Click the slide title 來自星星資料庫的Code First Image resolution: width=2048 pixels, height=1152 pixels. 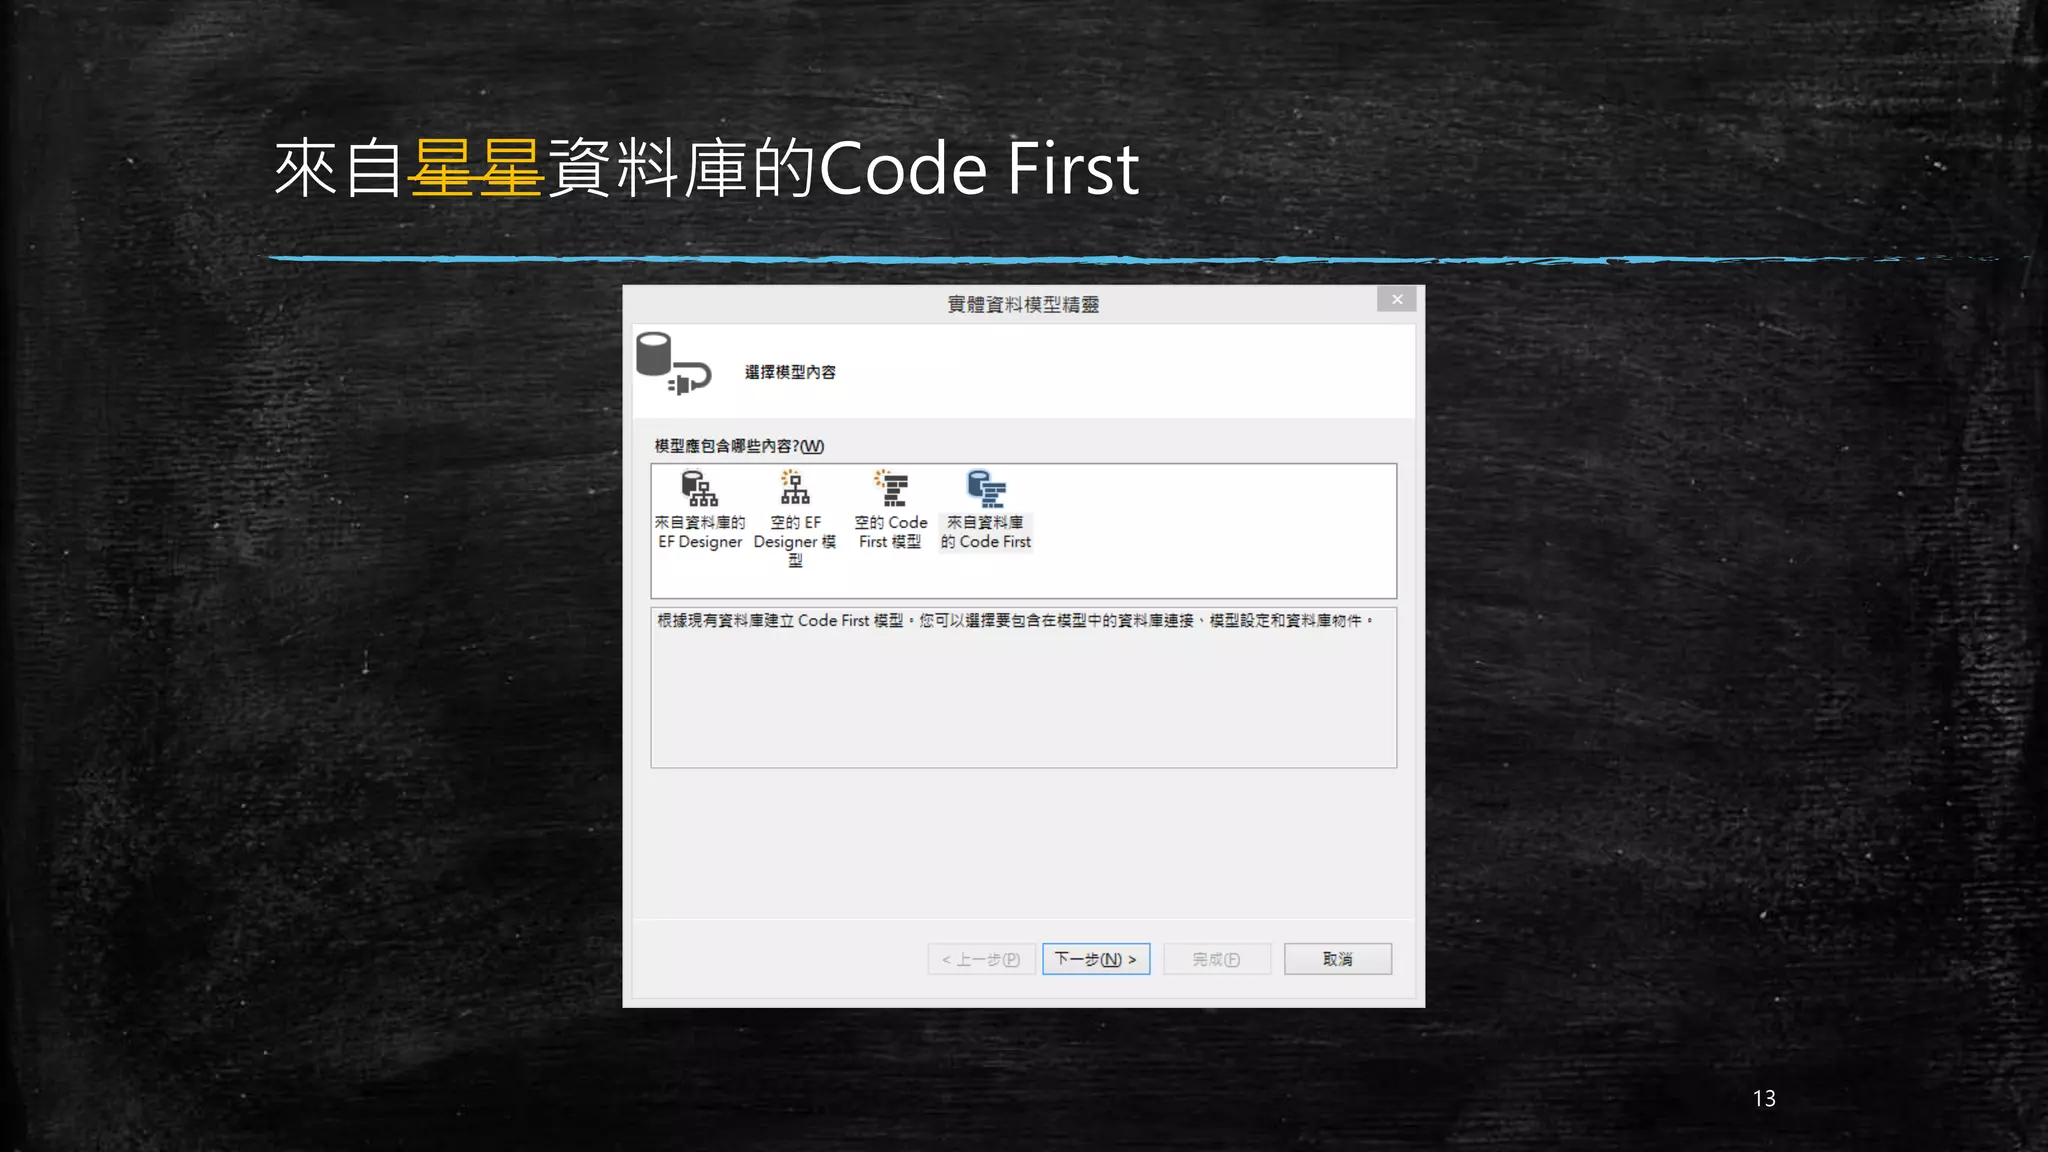point(707,168)
